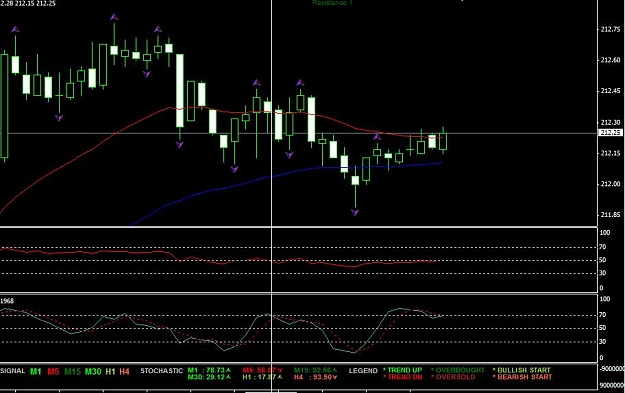This screenshot has width=625, height=393.
Task: Select the up-fractal arrow touching the horizontal price line
Action: (377, 137)
